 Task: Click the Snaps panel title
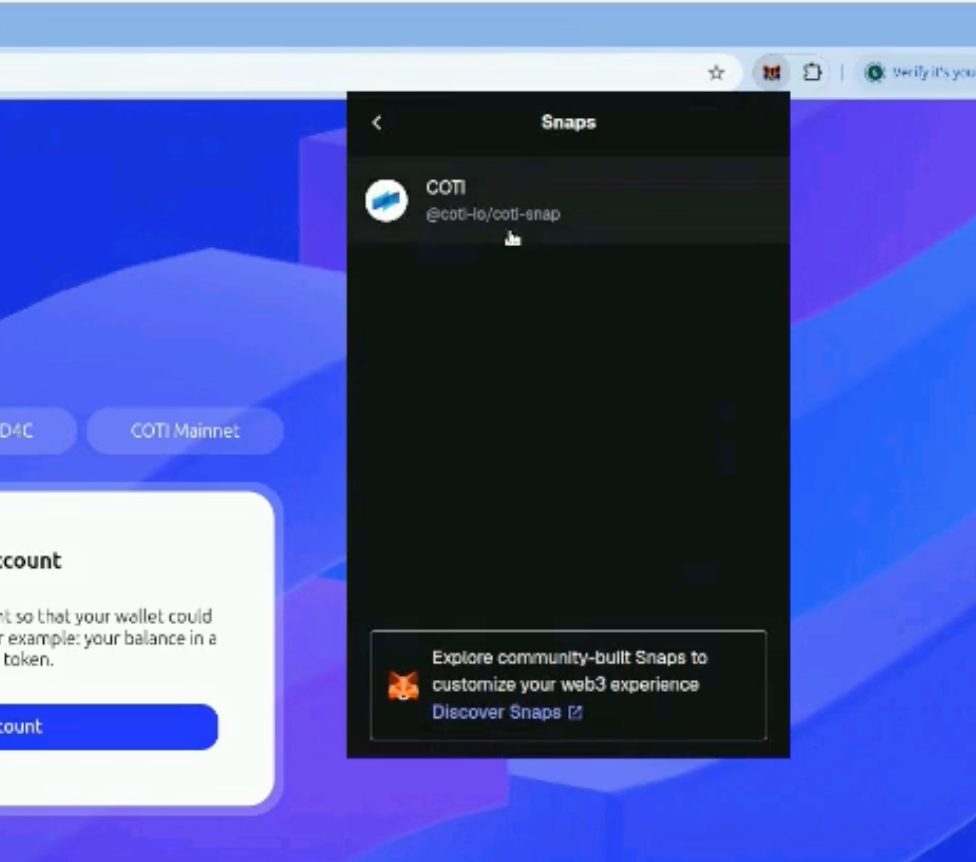(x=568, y=122)
